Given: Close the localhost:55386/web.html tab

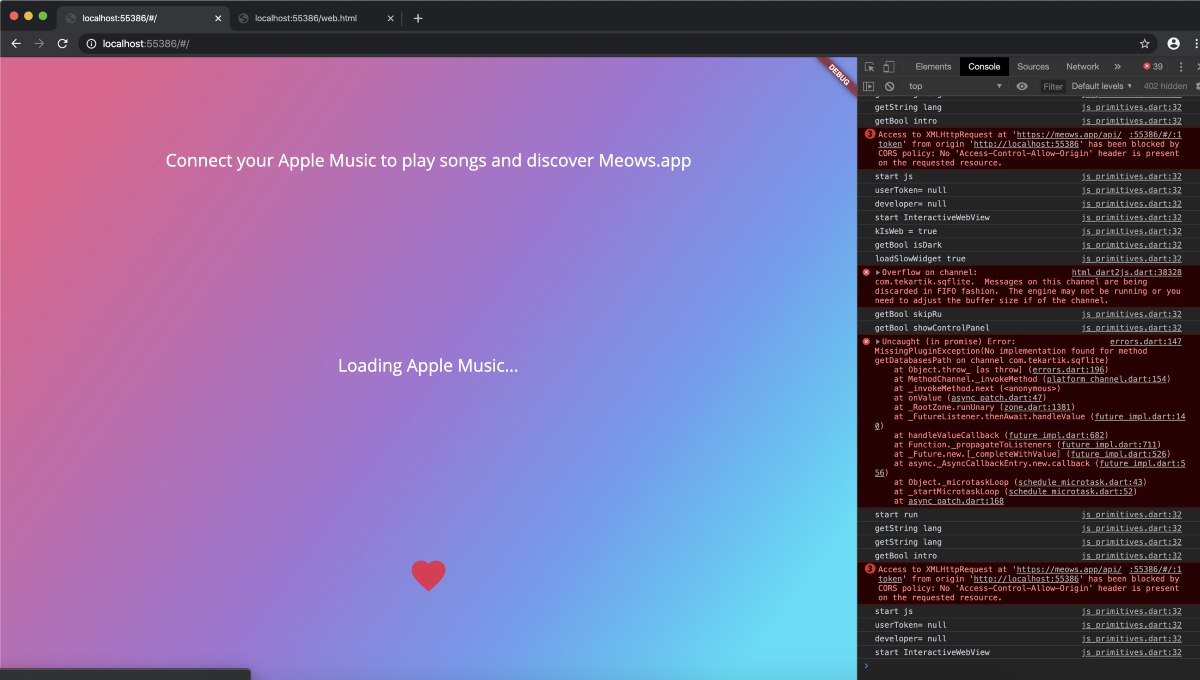Looking at the screenshot, I should point(392,18).
